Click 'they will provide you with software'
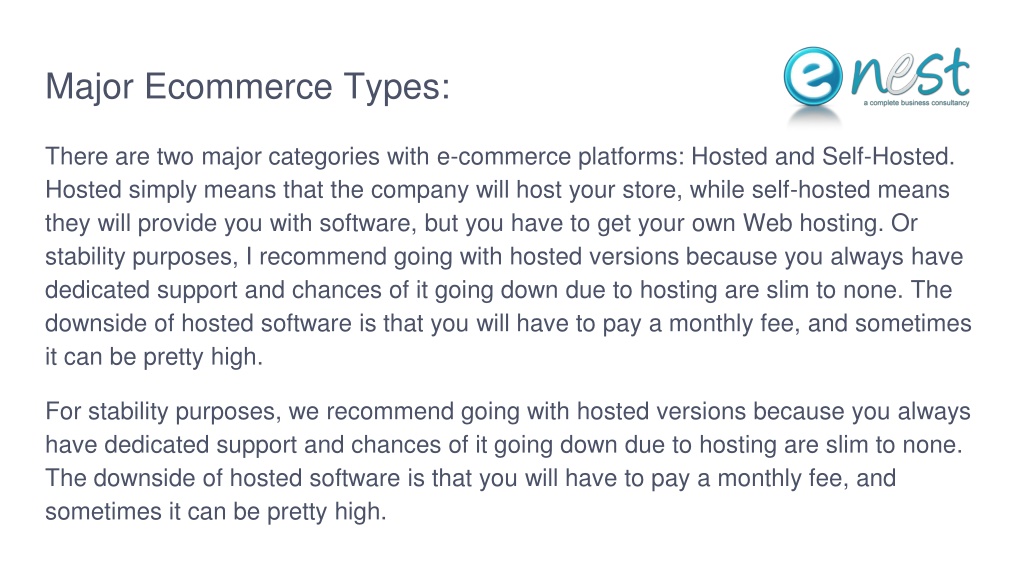 (231, 224)
